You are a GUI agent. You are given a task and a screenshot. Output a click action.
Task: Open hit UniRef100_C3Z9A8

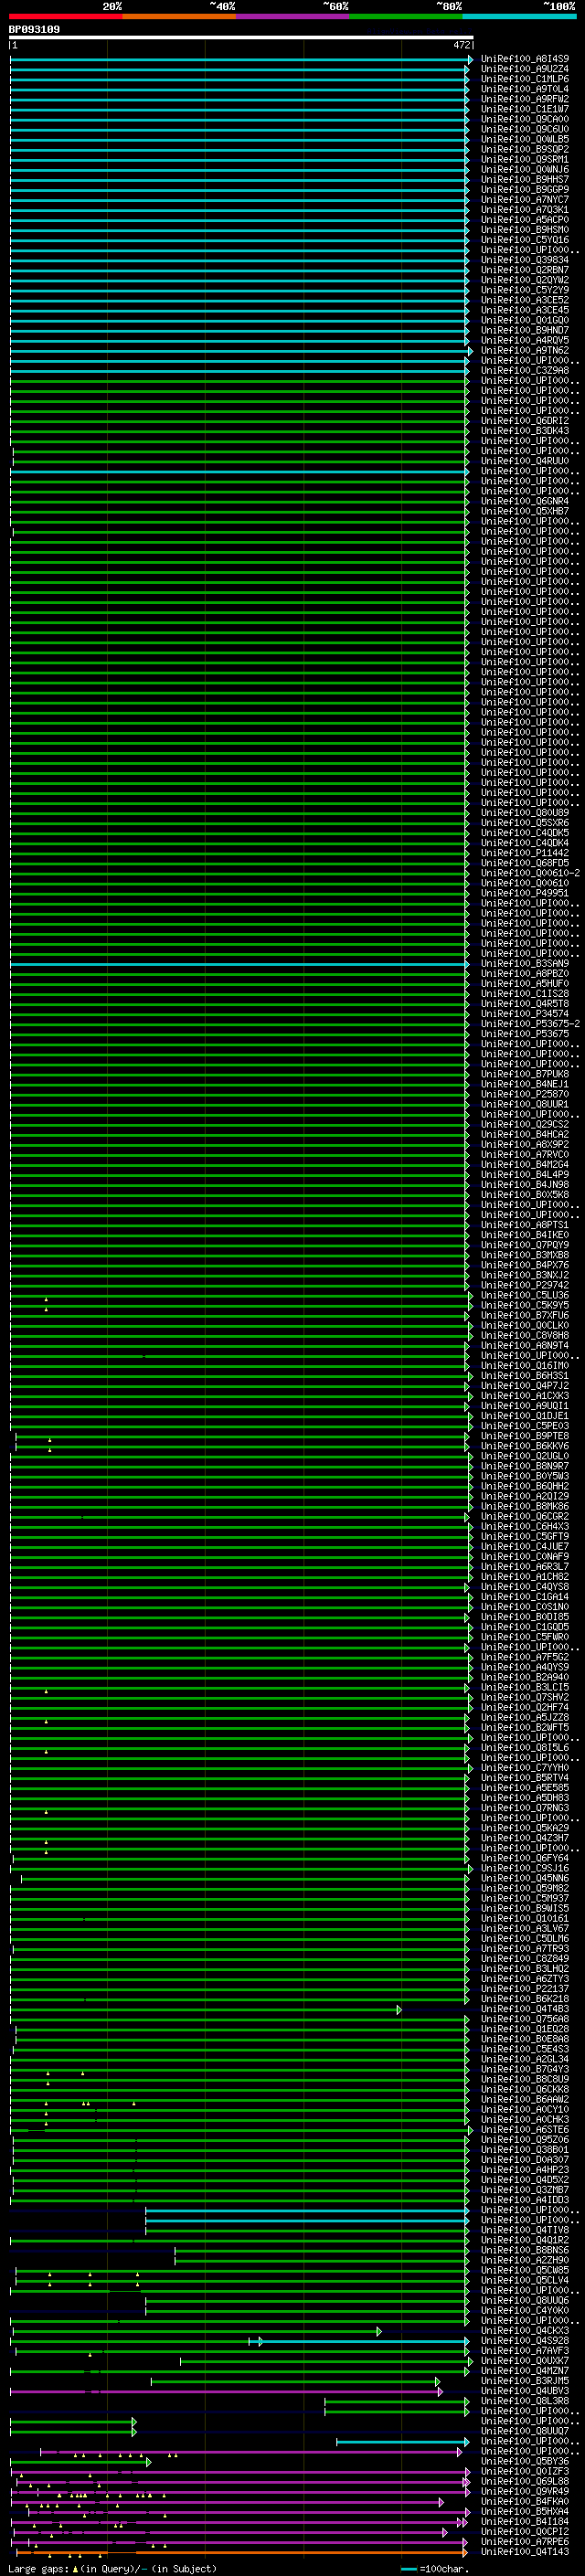point(525,370)
